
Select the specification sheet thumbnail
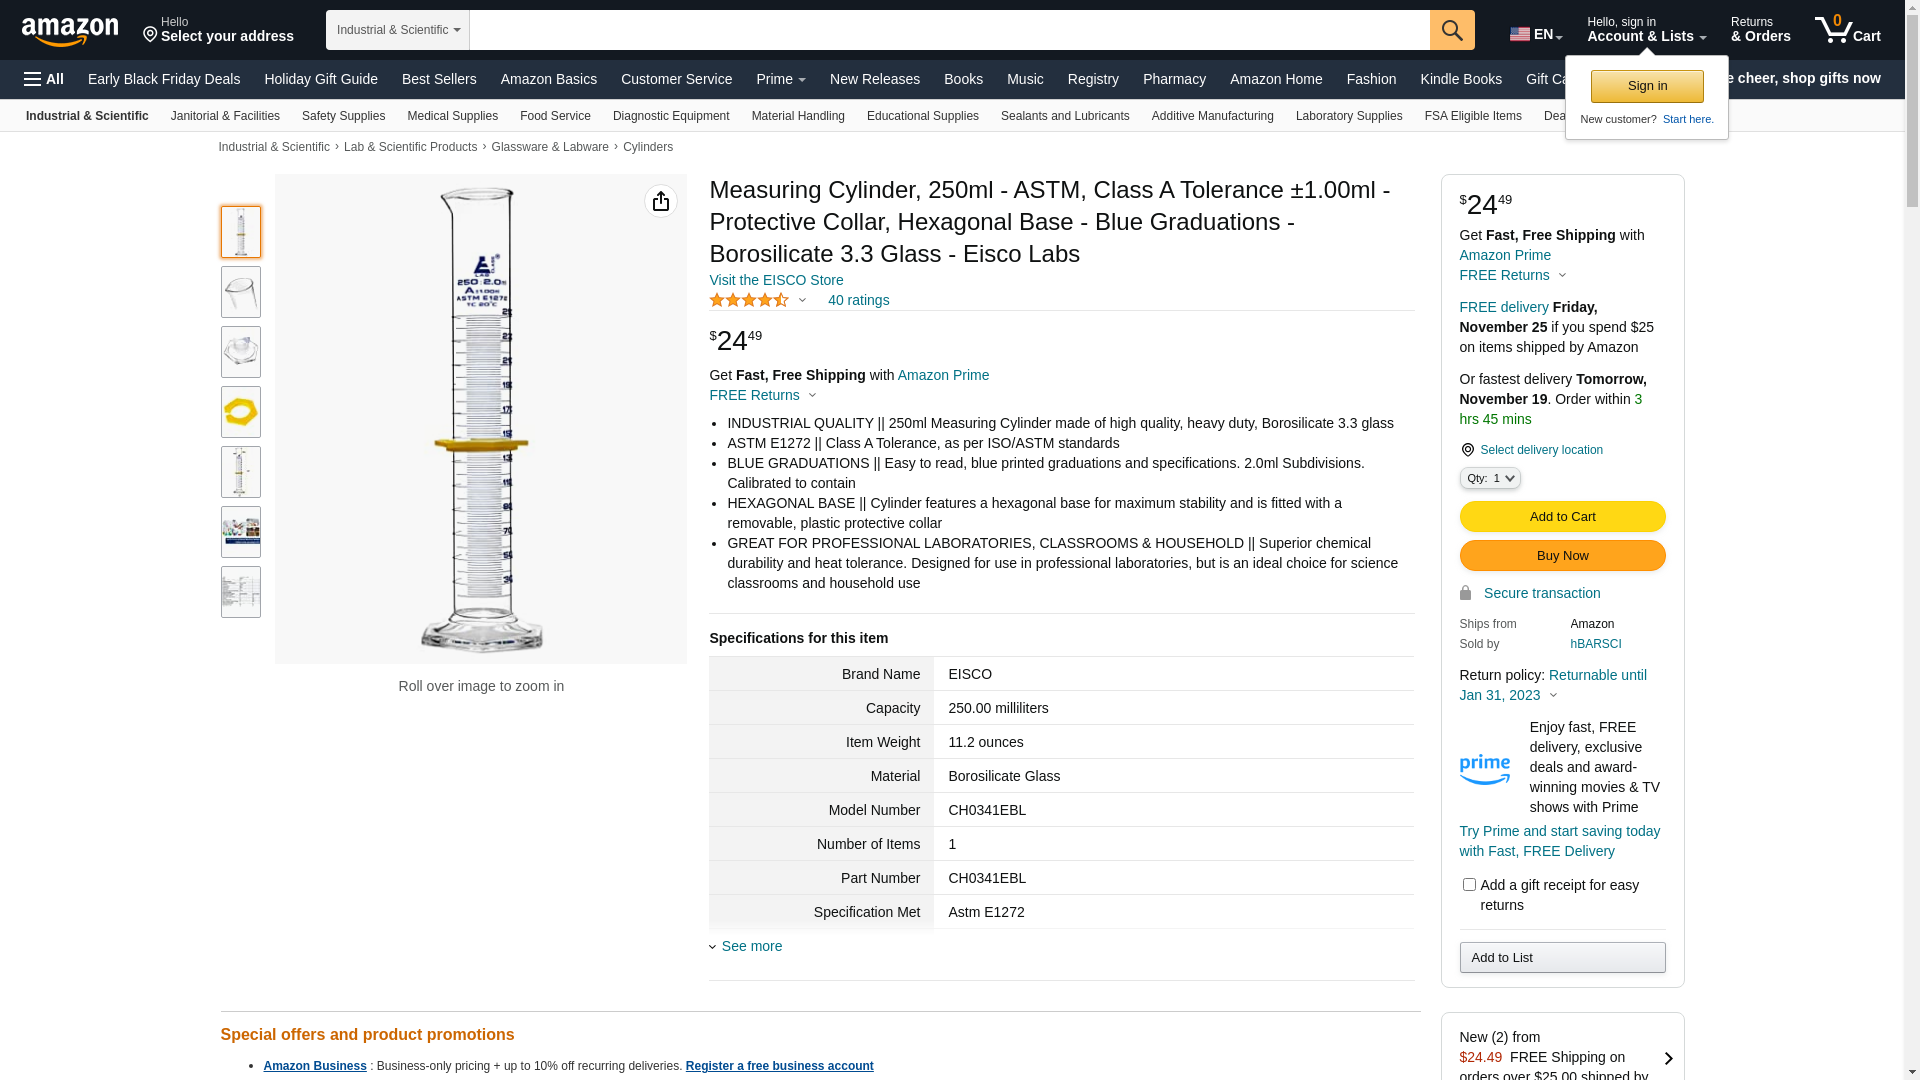[241, 592]
